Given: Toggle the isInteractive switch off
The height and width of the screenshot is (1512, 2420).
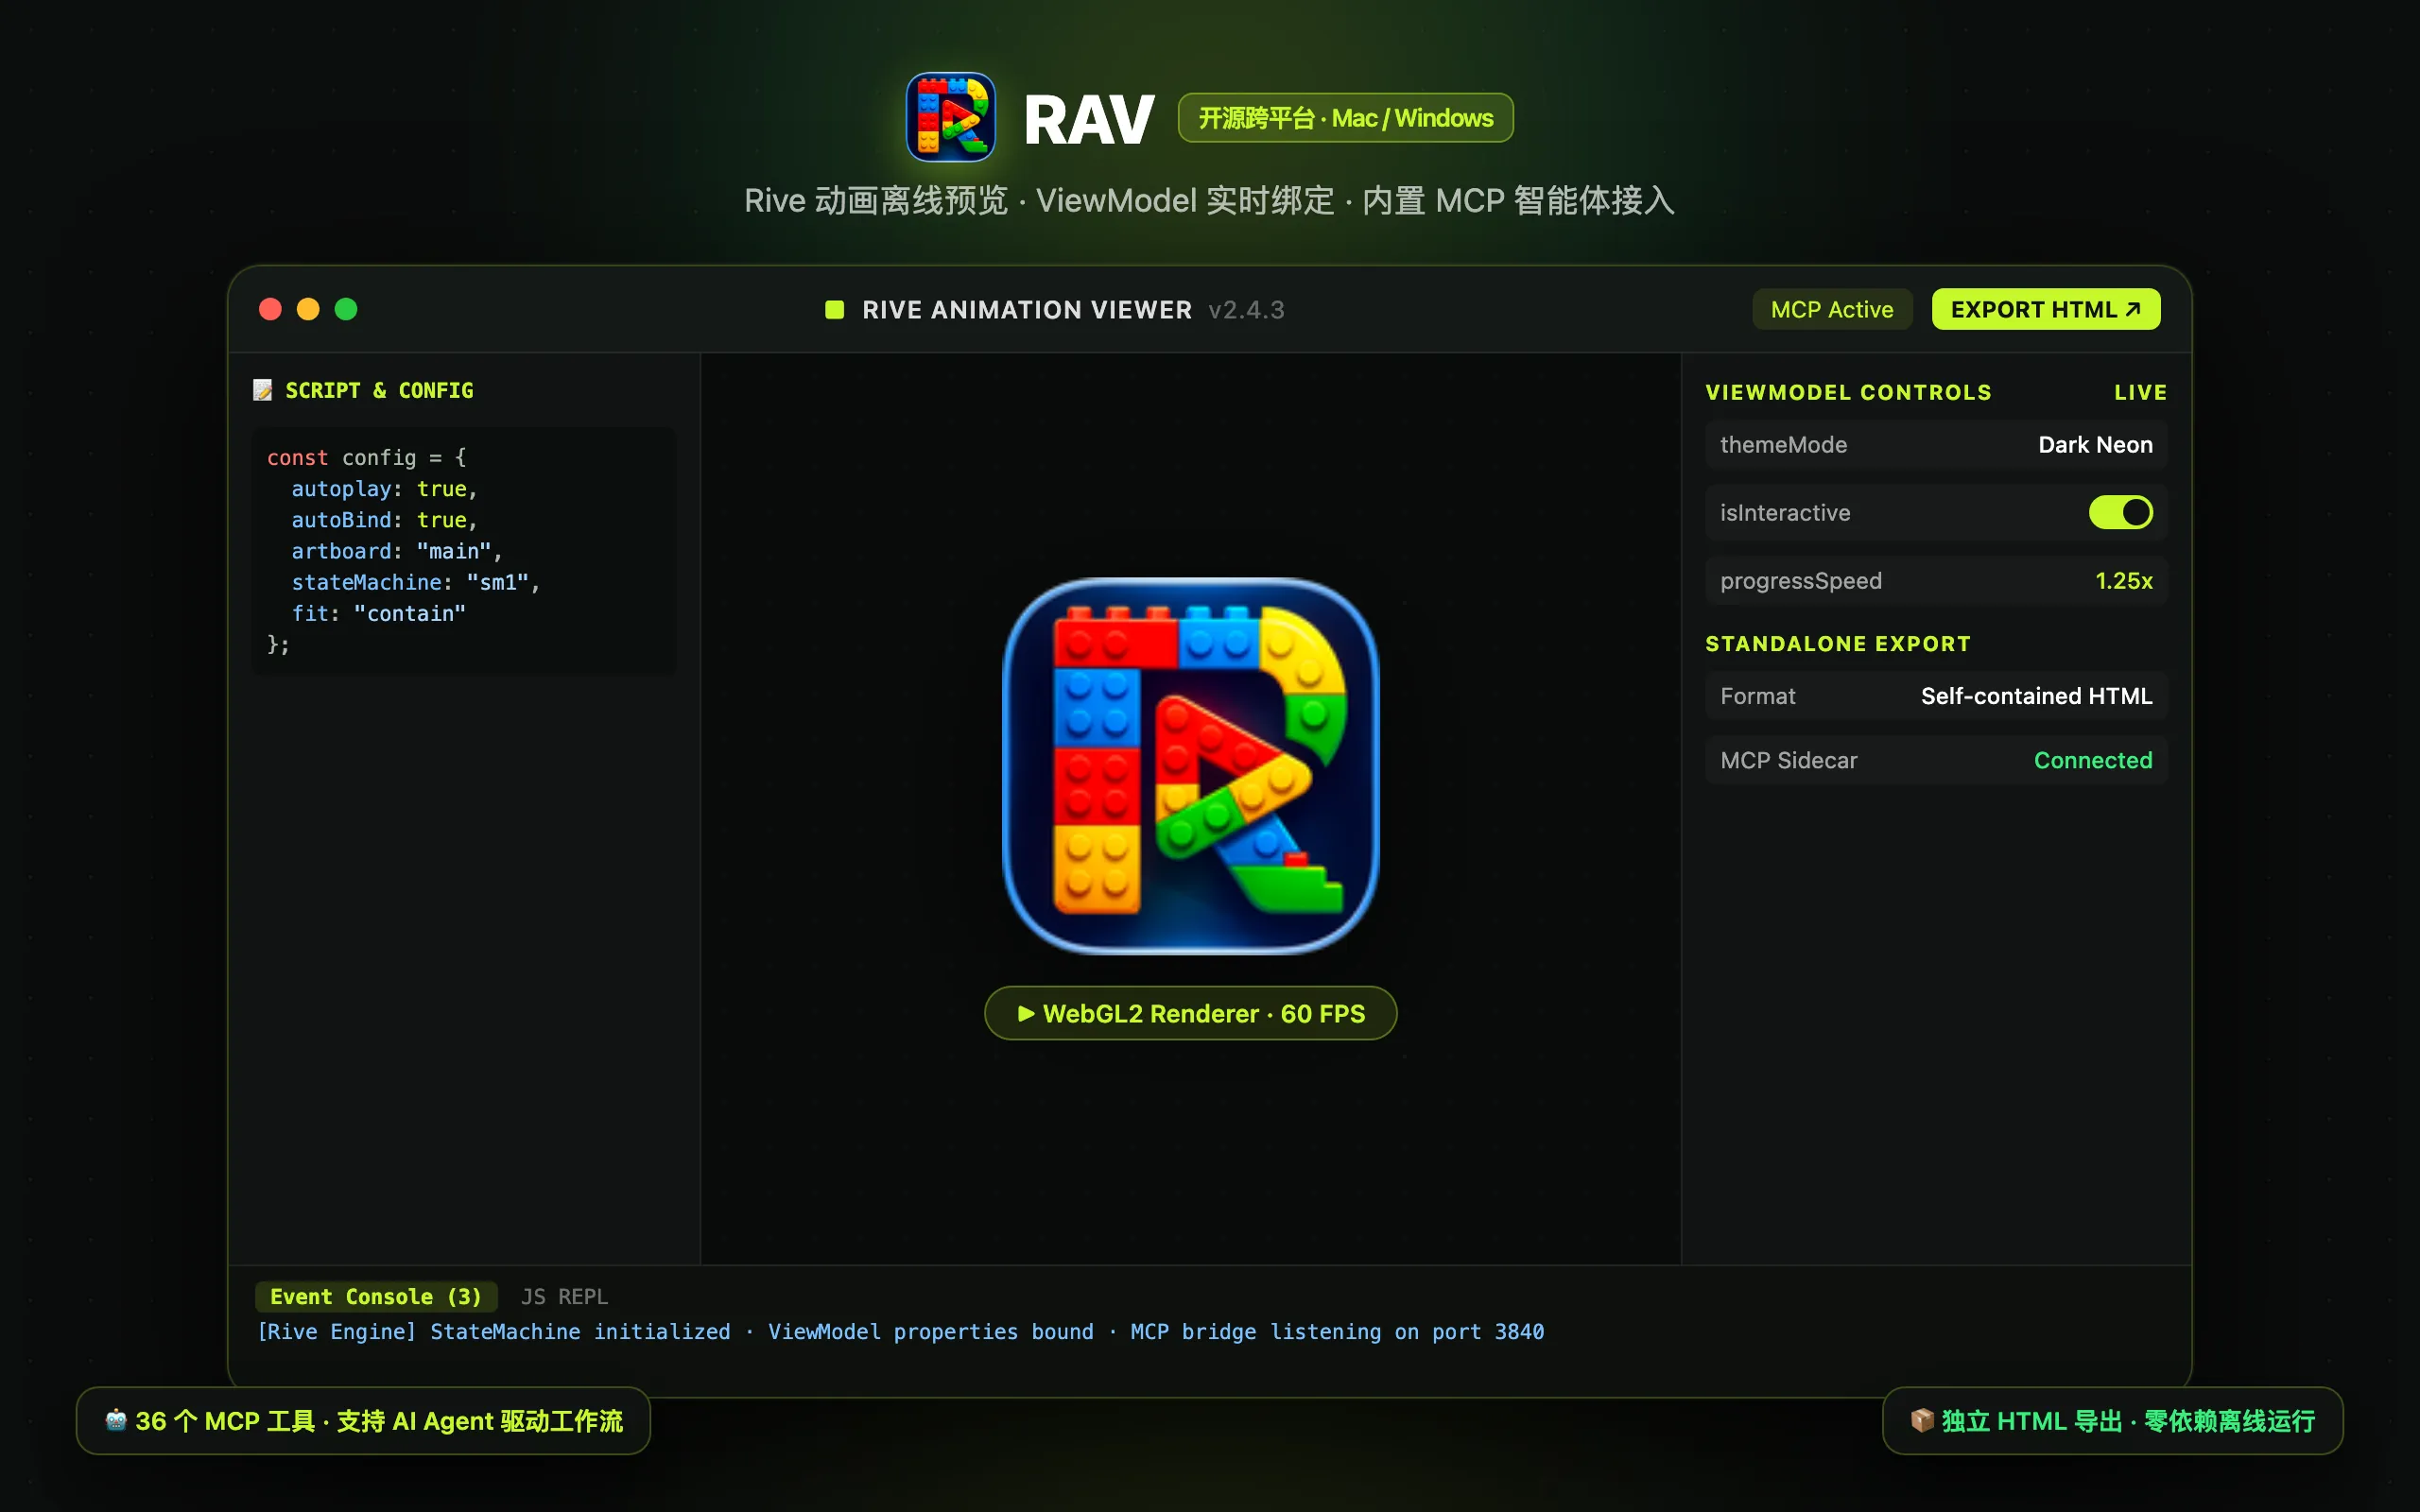Looking at the screenshot, I should pyautogui.click(x=2120, y=512).
